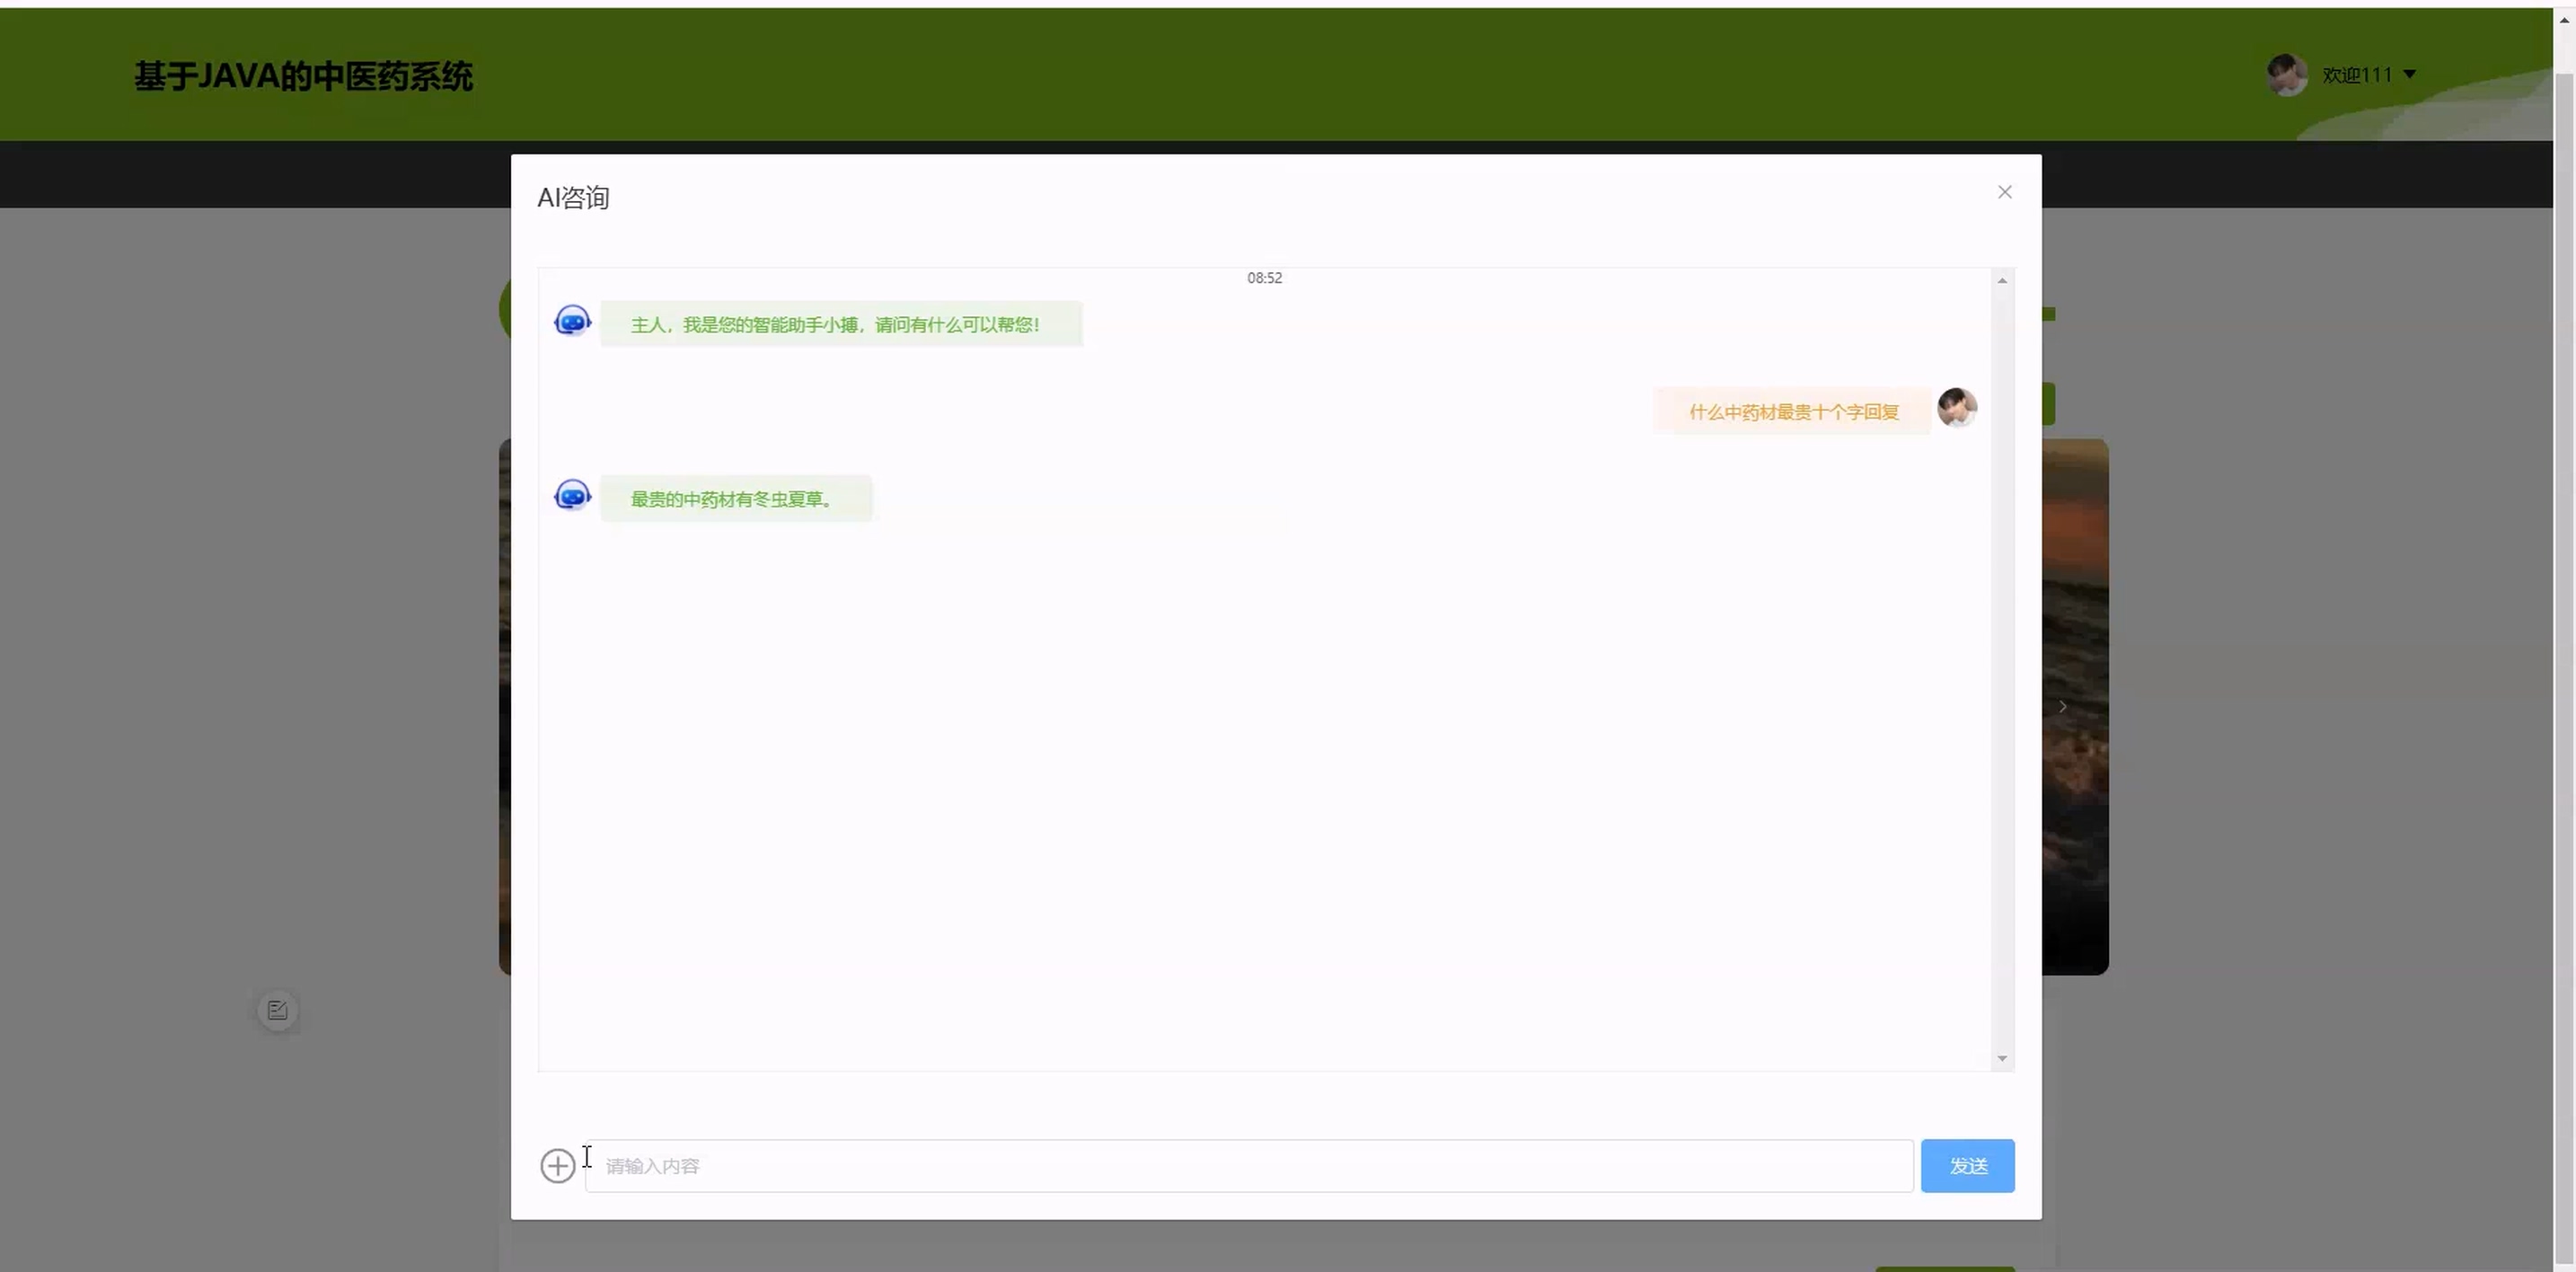Click the user avatar next to the question bubble

pos(1956,407)
